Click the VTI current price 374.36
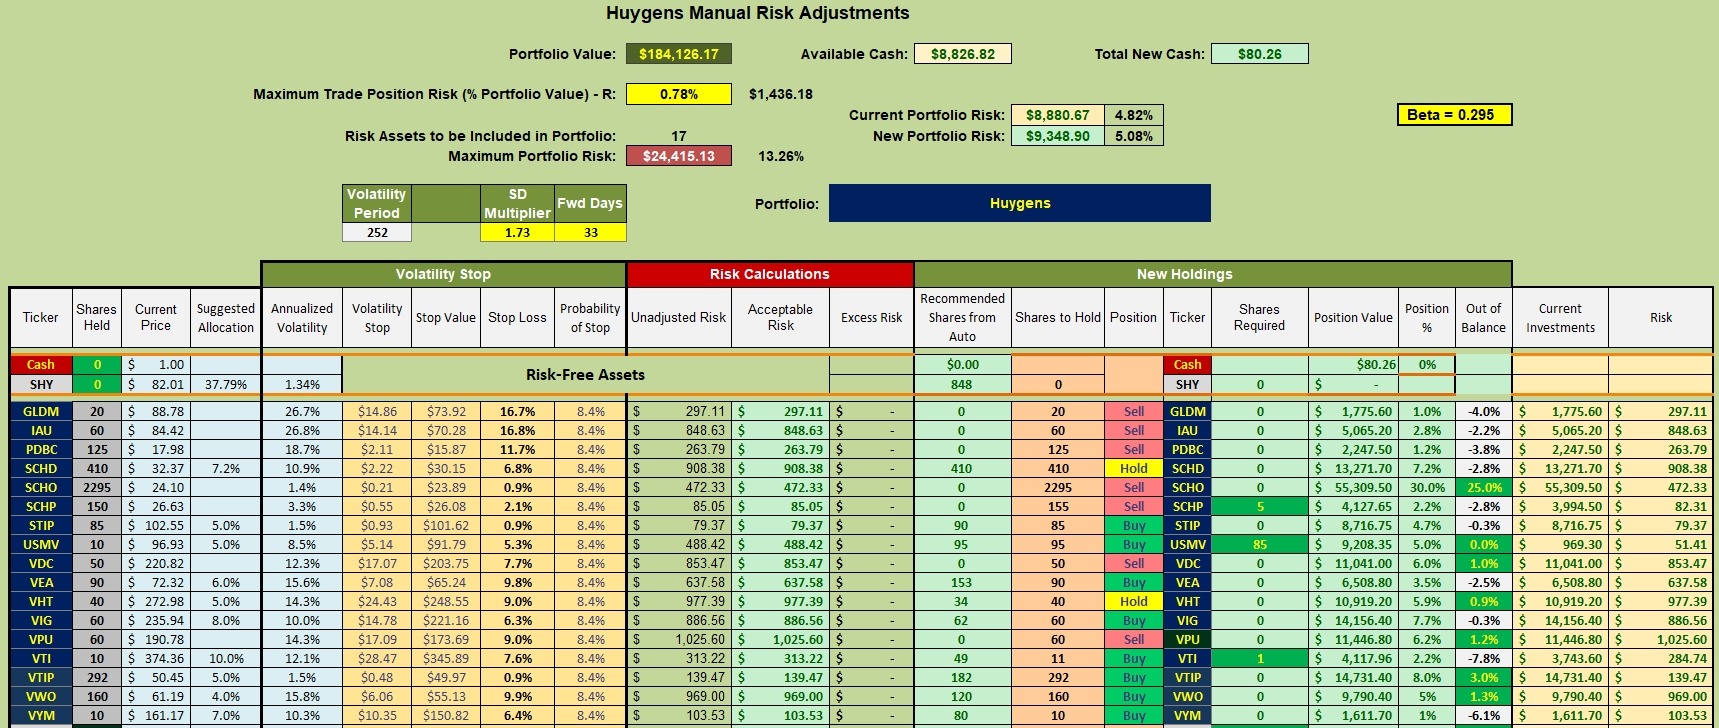 (156, 658)
